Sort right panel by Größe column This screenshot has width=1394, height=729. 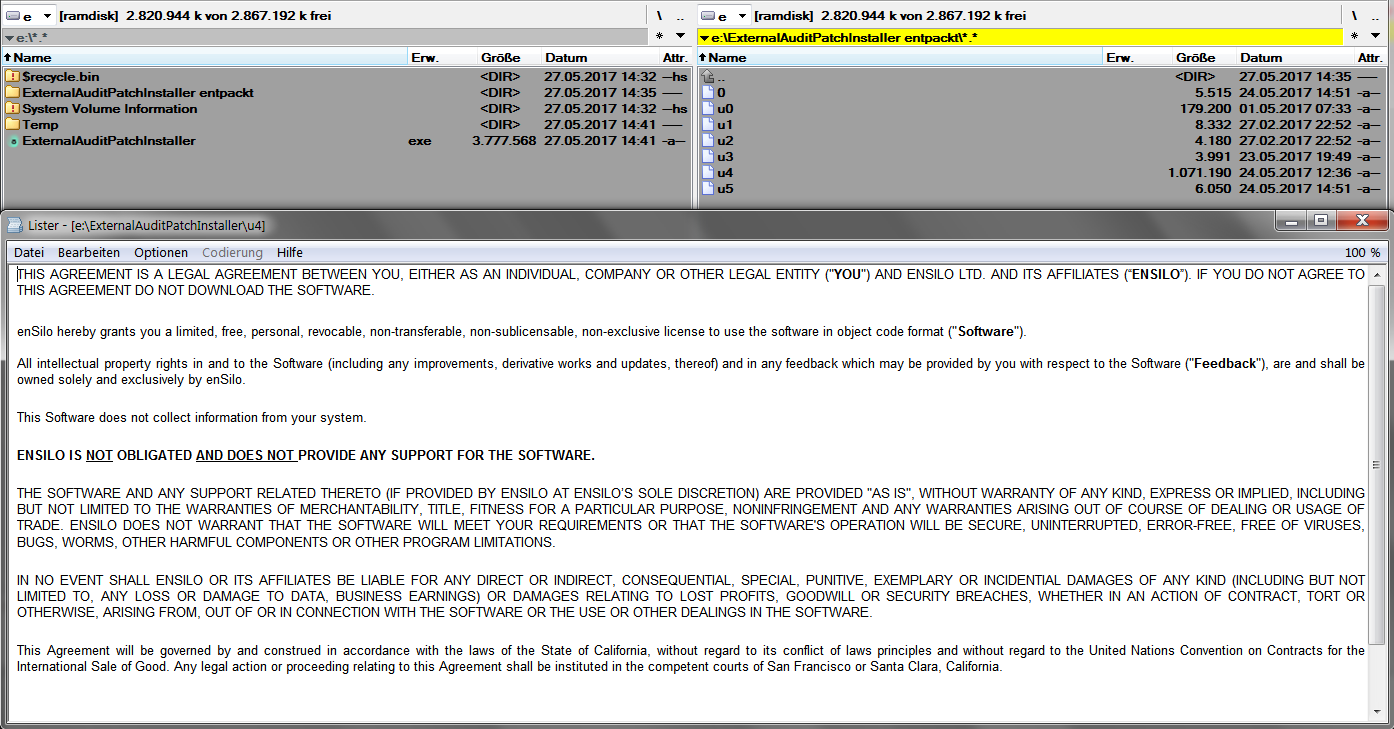click(x=1204, y=58)
